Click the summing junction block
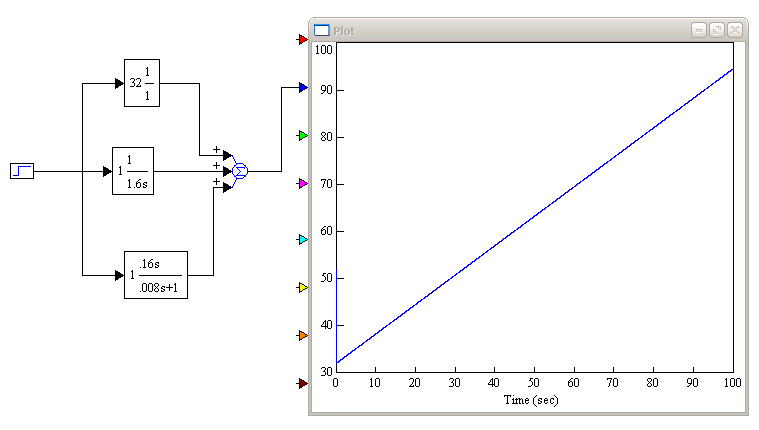Image resolution: width=759 pixels, height=430 pixels. (x=240, y=171)
